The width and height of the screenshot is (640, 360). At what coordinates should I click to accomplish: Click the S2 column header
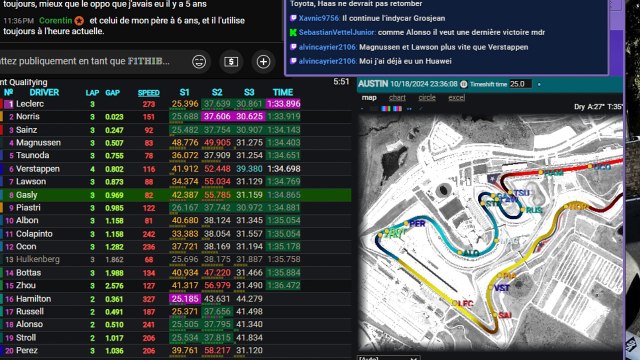click(217, 92)
